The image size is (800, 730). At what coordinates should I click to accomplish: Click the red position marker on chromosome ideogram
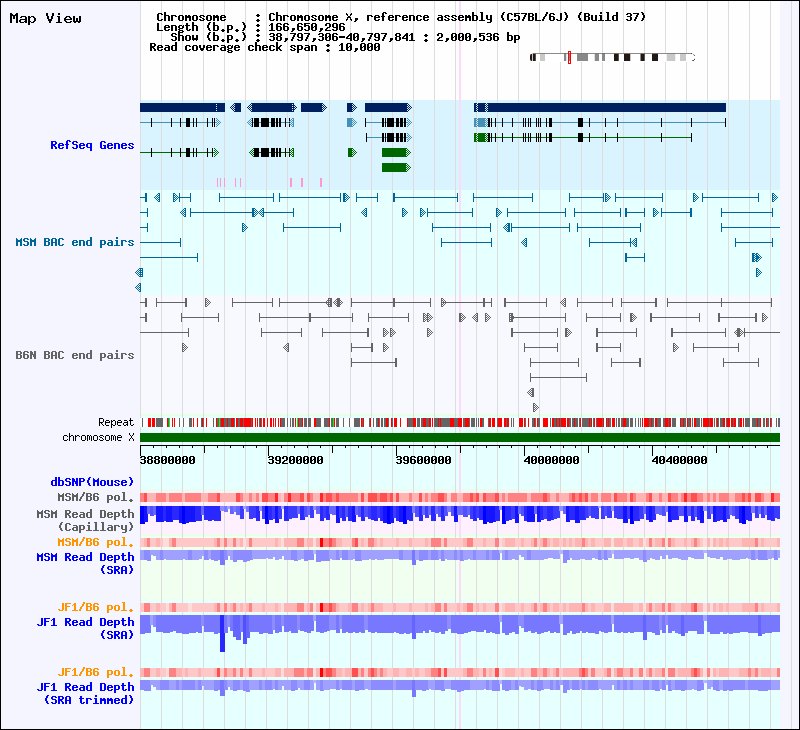[569, 57]
